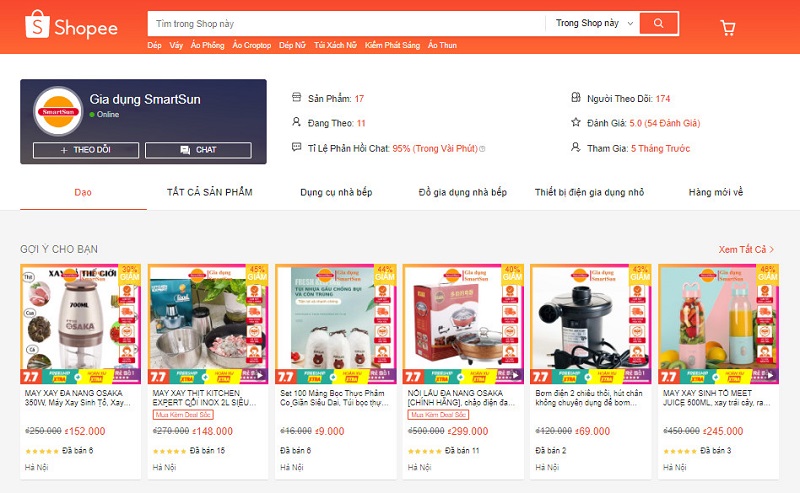The height and width of the screenshot is (493, 800).
Task: Follow shop with THEO DÕI button
Action: click(x=86, y=150)
